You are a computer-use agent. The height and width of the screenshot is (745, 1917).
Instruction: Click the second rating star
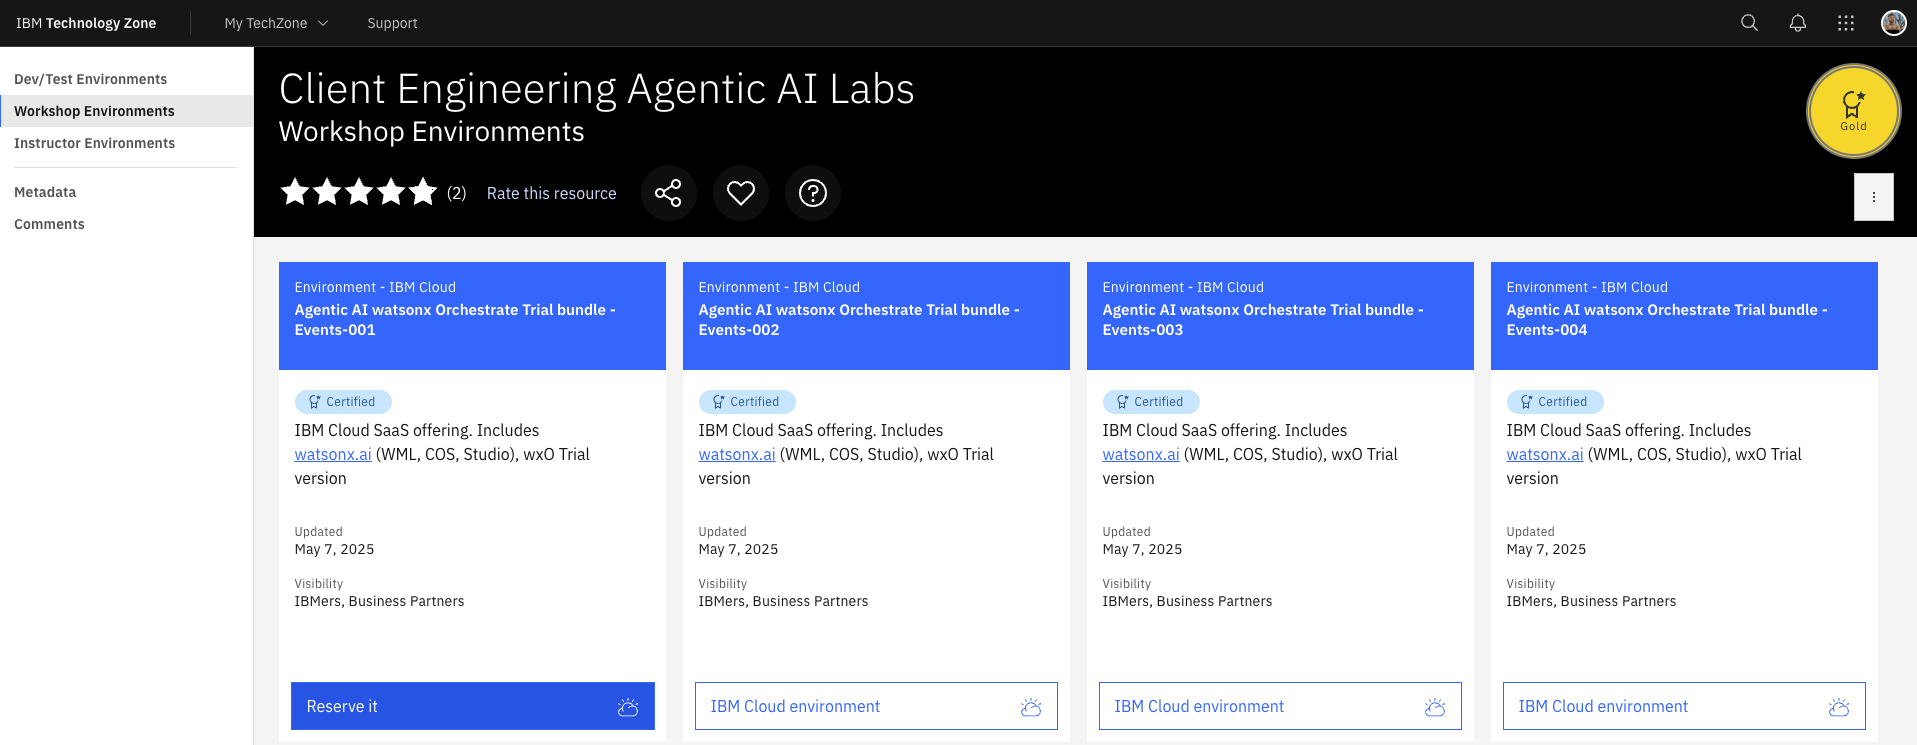(x=327, y=192)
